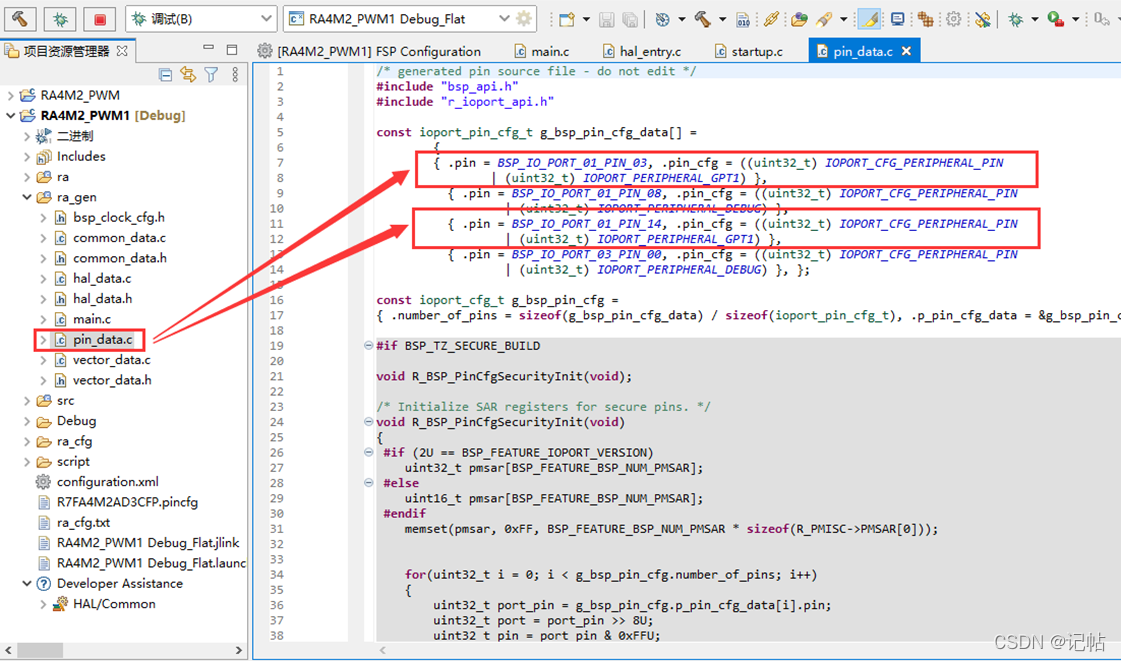Image resolution: width=1121 pixels, height=661 pixels.
Task: Expand the Includes node
Action: [26, 156]
